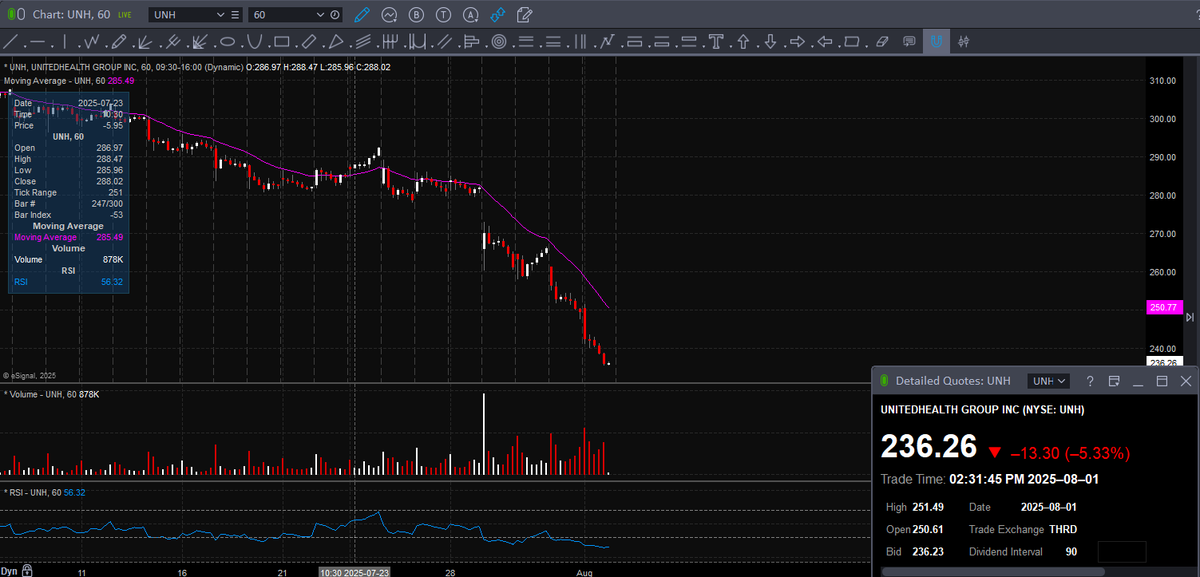Image resolution: width=1200 pixels, height=577 pixels.
Task: Click the LIVE status indicator
Action: click(124, 15)
